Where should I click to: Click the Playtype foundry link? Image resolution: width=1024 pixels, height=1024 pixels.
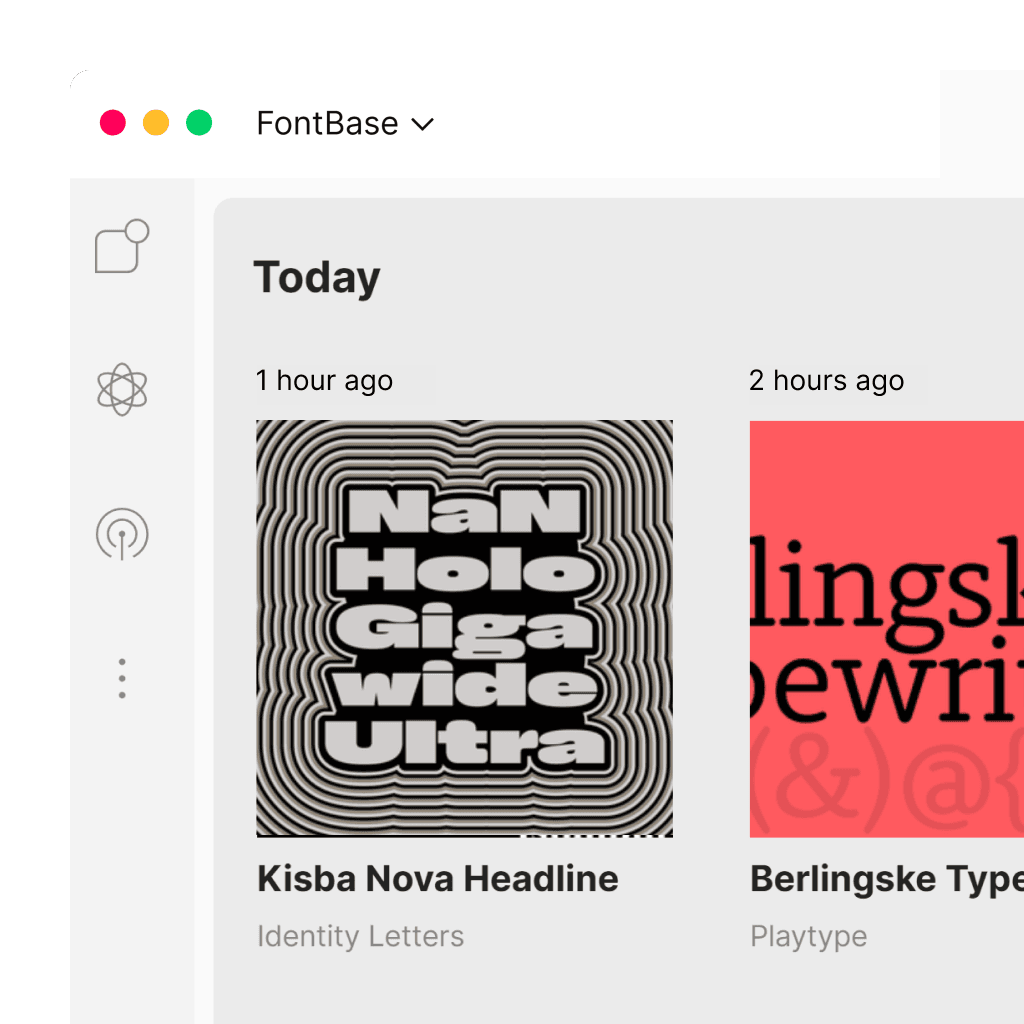[808, 937]
